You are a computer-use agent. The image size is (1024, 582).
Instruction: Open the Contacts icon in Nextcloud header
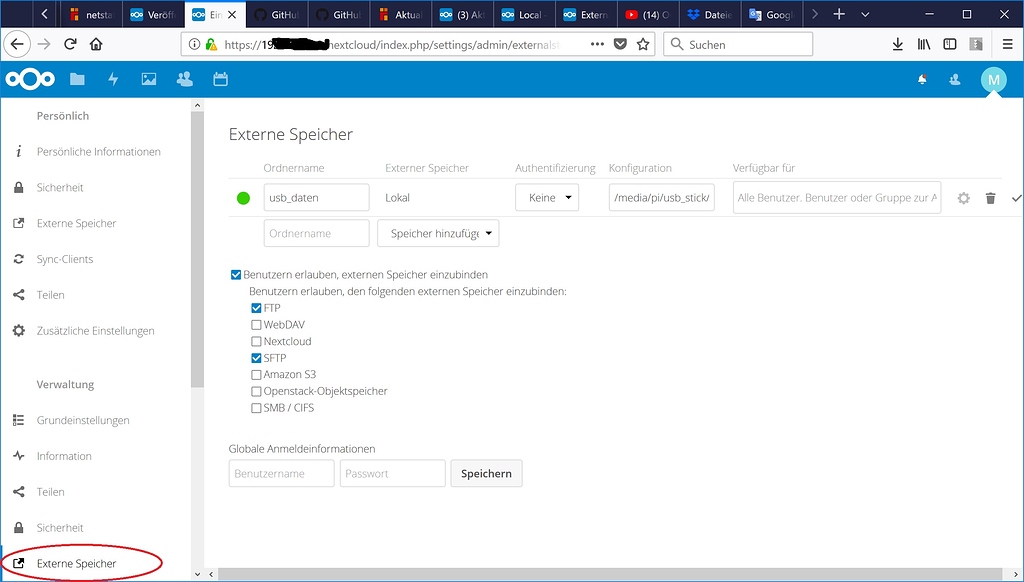pyautogui.click(x=185, y=79)
